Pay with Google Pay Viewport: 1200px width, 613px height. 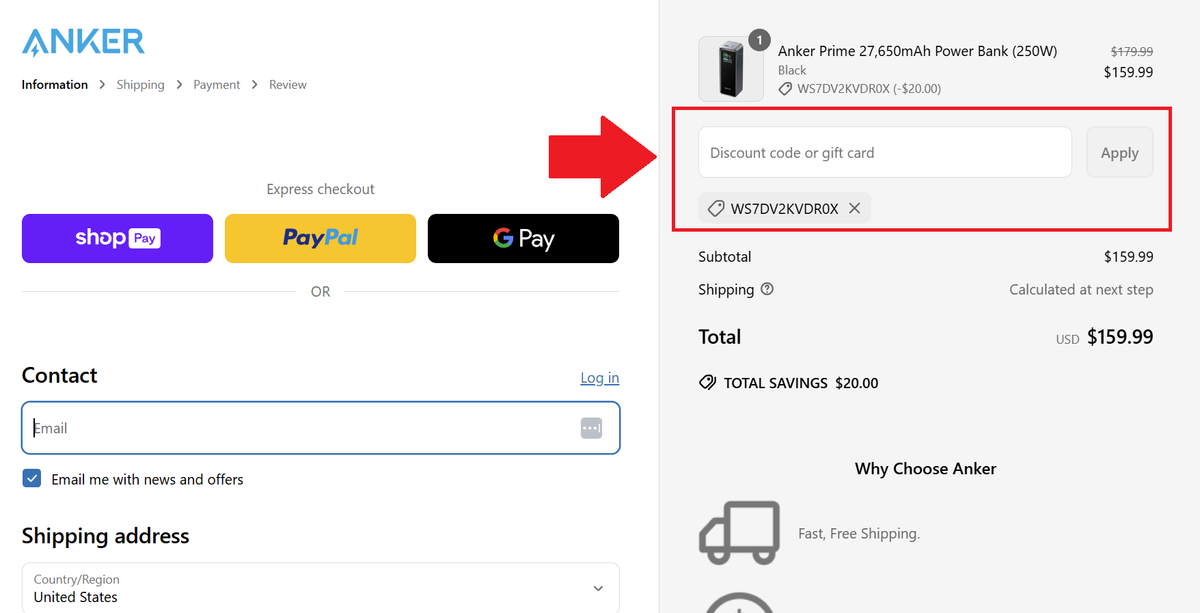[x=523, y=238]
